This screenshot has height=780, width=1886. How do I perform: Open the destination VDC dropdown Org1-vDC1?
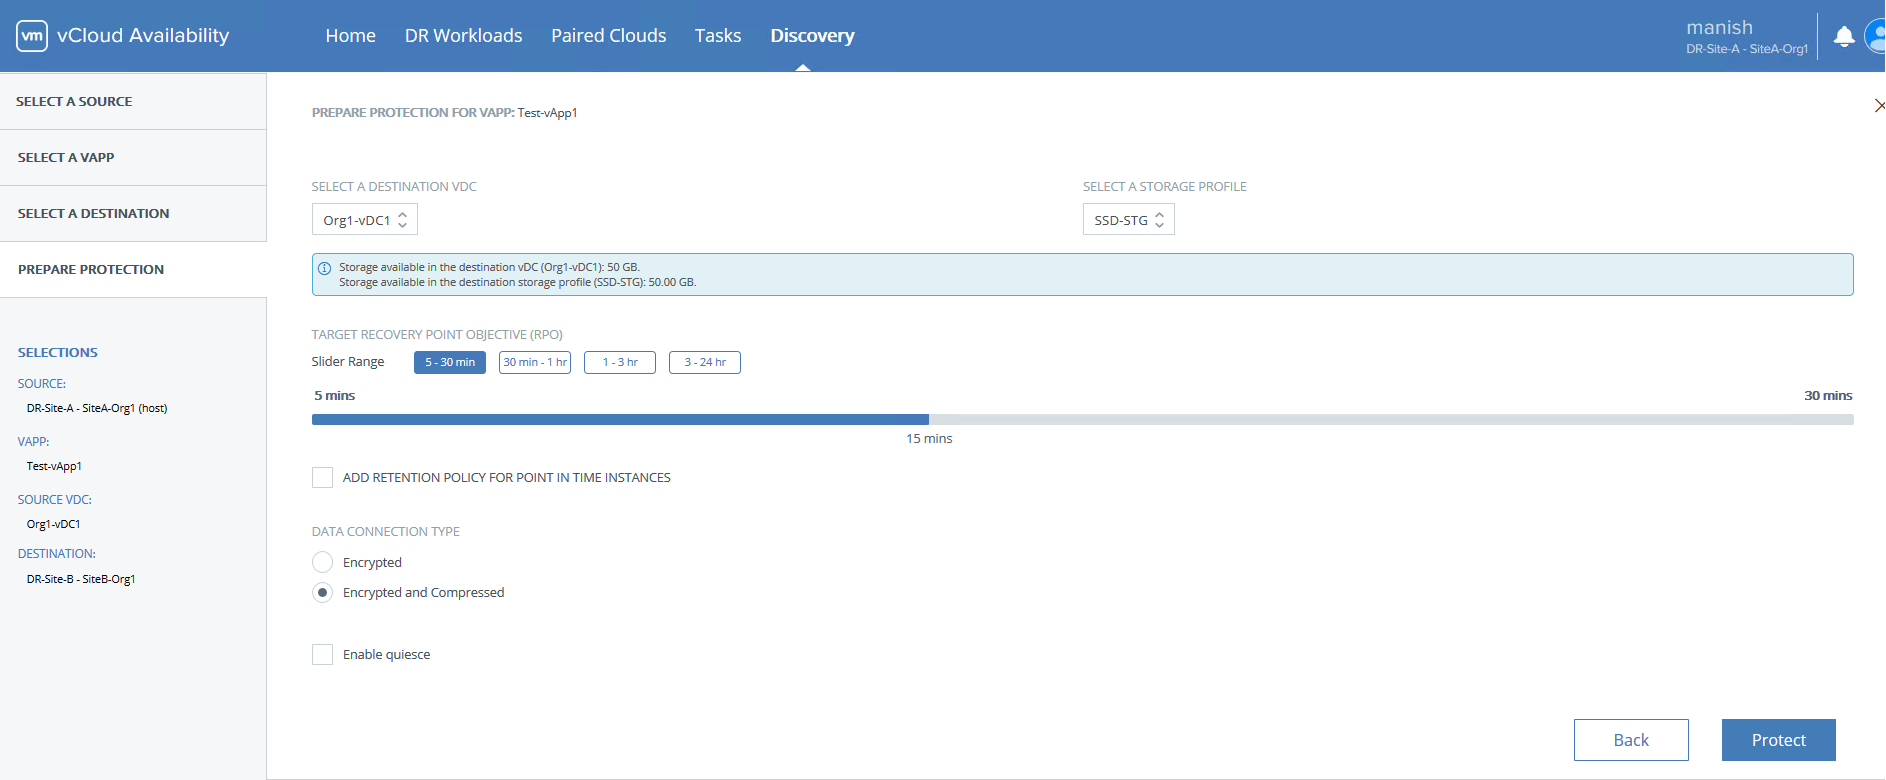365,220
